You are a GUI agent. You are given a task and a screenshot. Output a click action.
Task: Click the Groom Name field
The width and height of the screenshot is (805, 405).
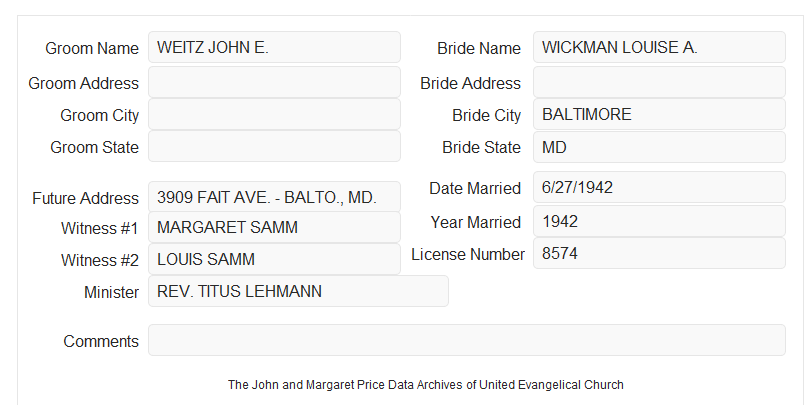[274, 47]
